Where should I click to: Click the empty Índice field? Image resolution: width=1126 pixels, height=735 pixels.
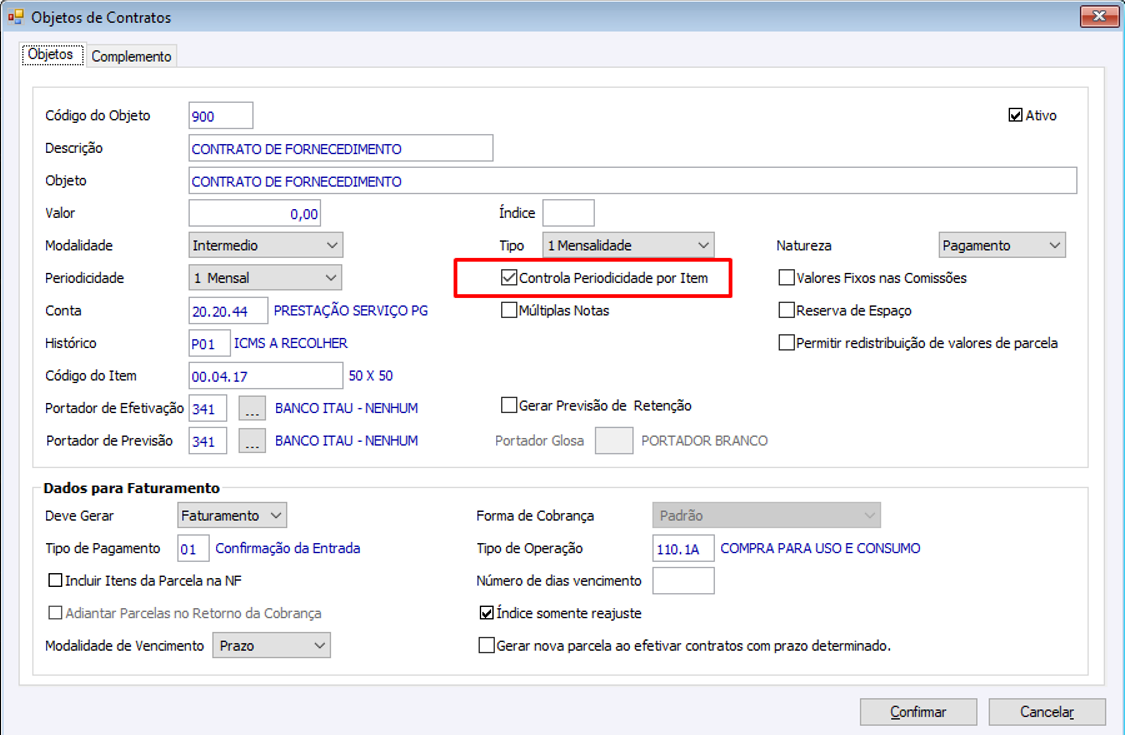[569, 213]
